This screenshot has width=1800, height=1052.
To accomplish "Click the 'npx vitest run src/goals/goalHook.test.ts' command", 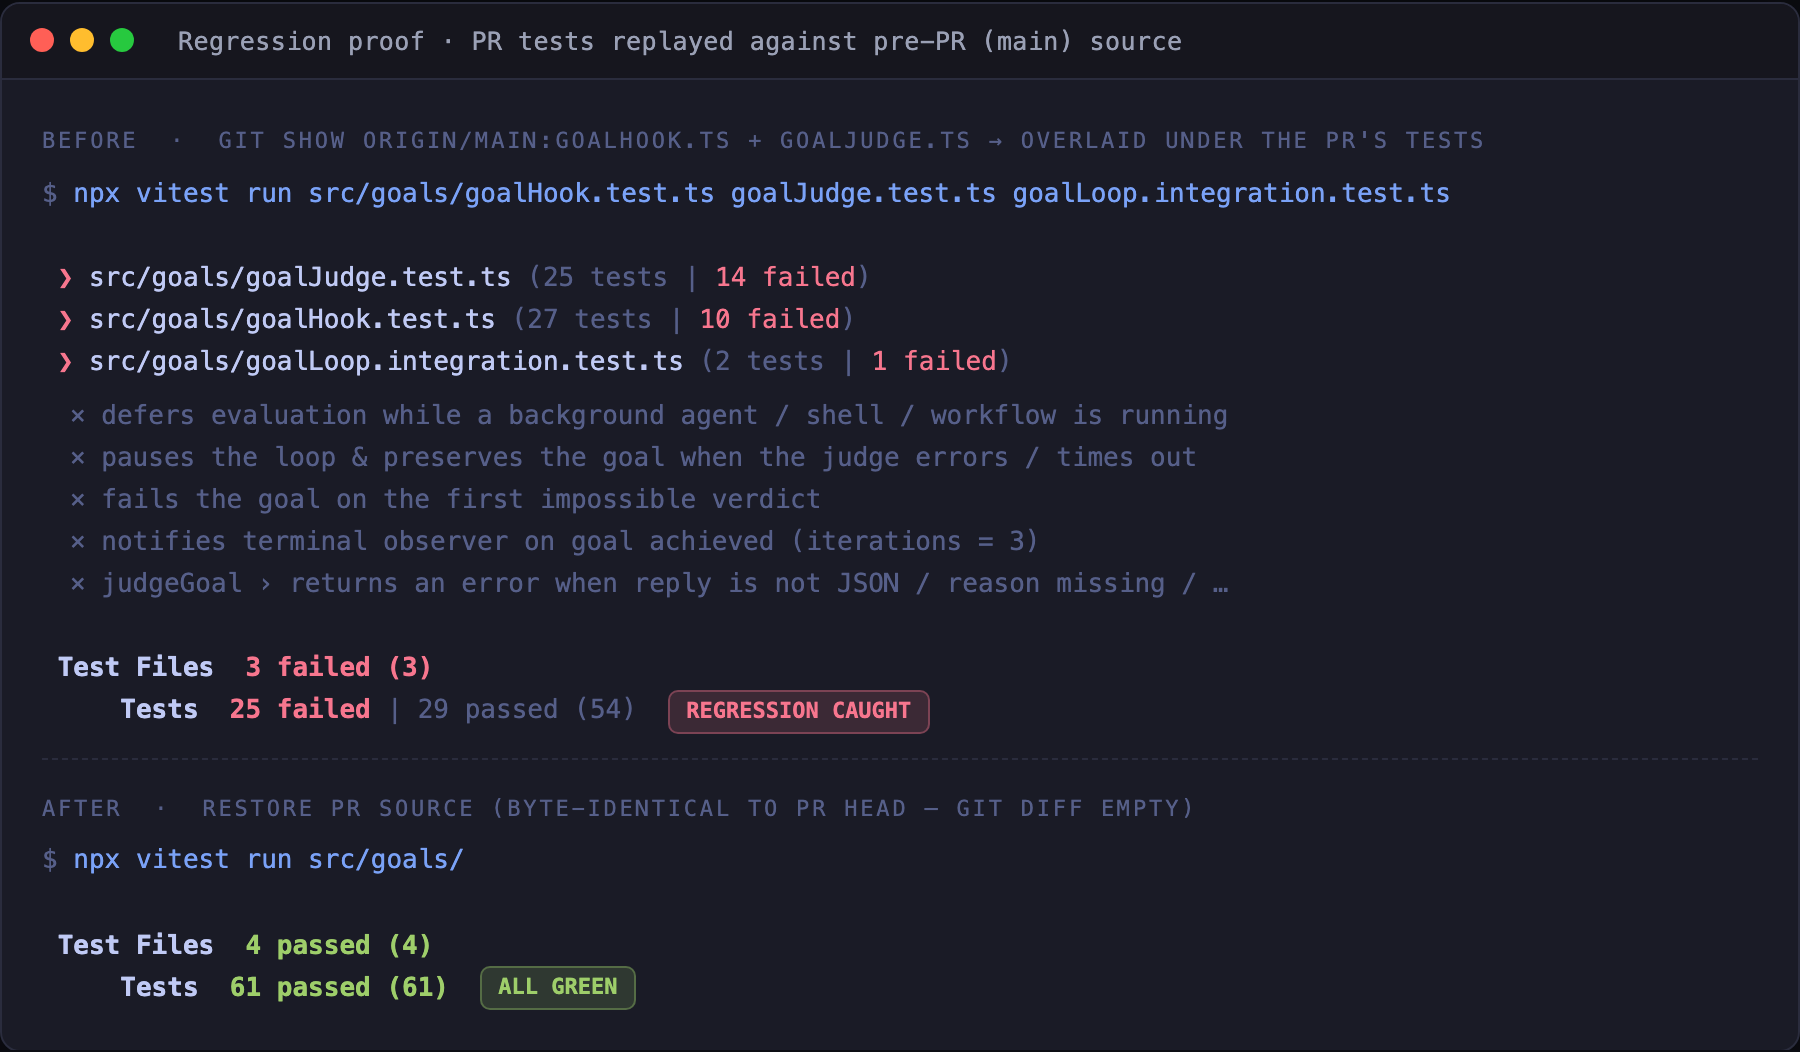I will pyautogui.click(x=394, y=193).
